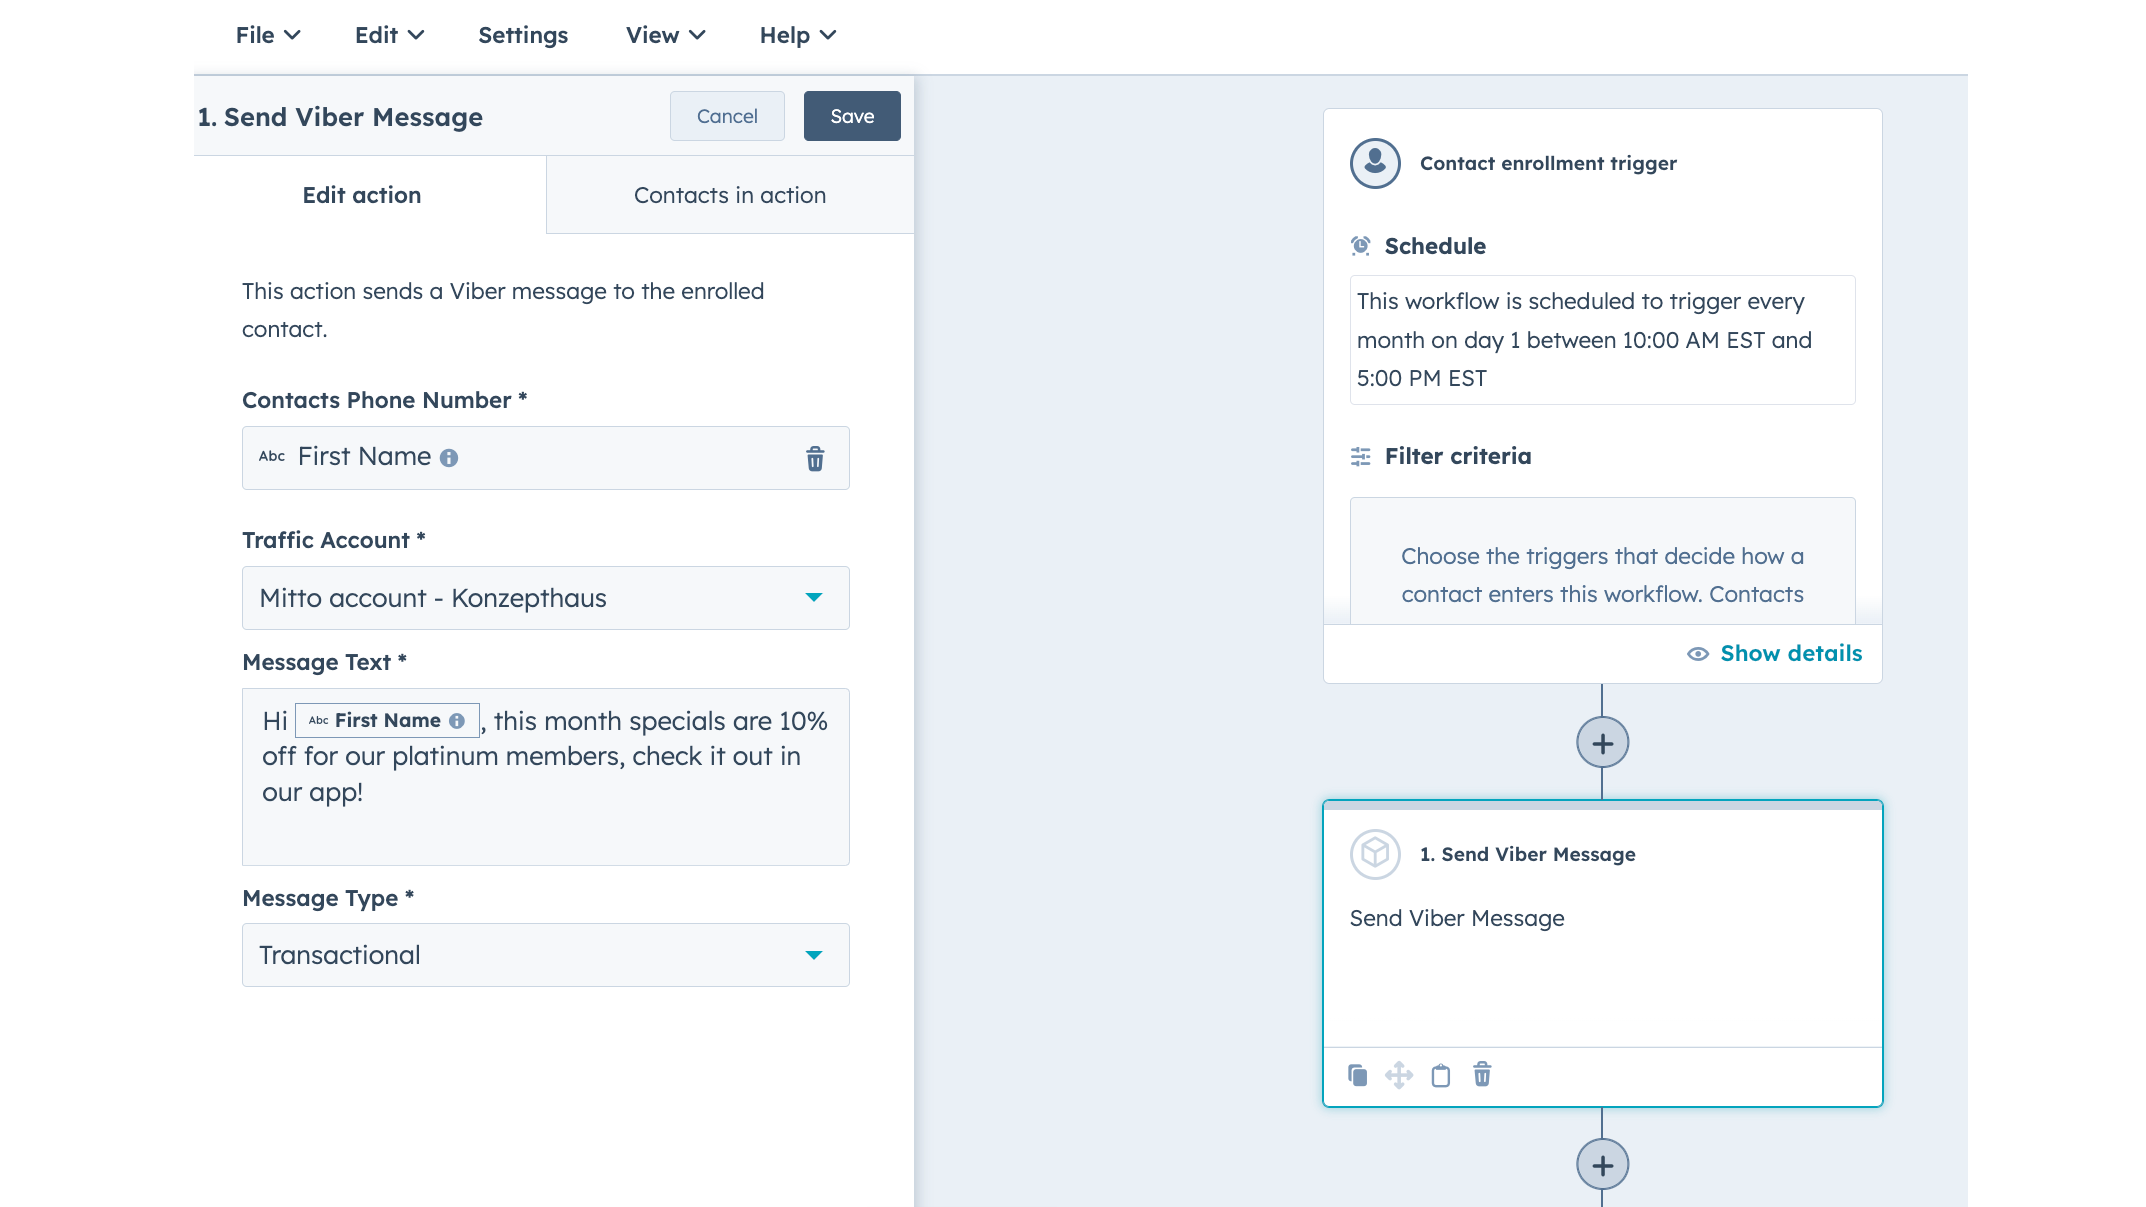Switch to Contacts in action tab

[x=729, y=195]
